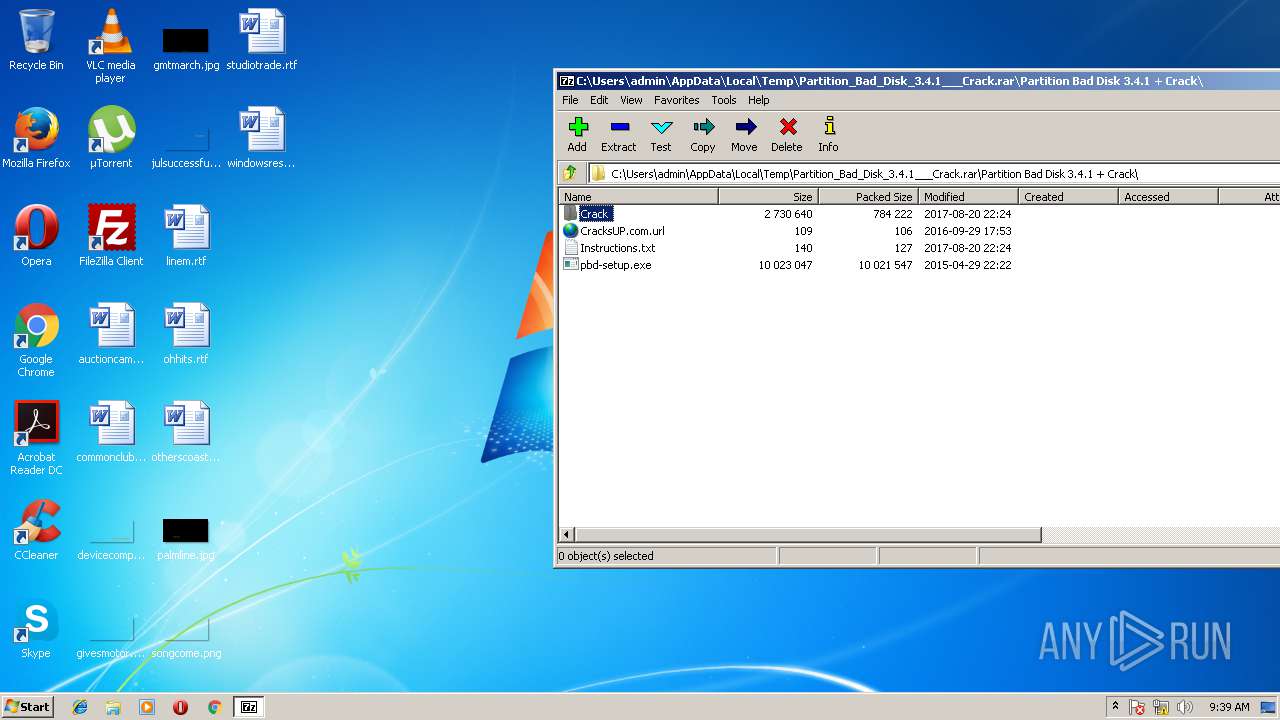
Task: Open the File menu
Action: pos(570,100)
